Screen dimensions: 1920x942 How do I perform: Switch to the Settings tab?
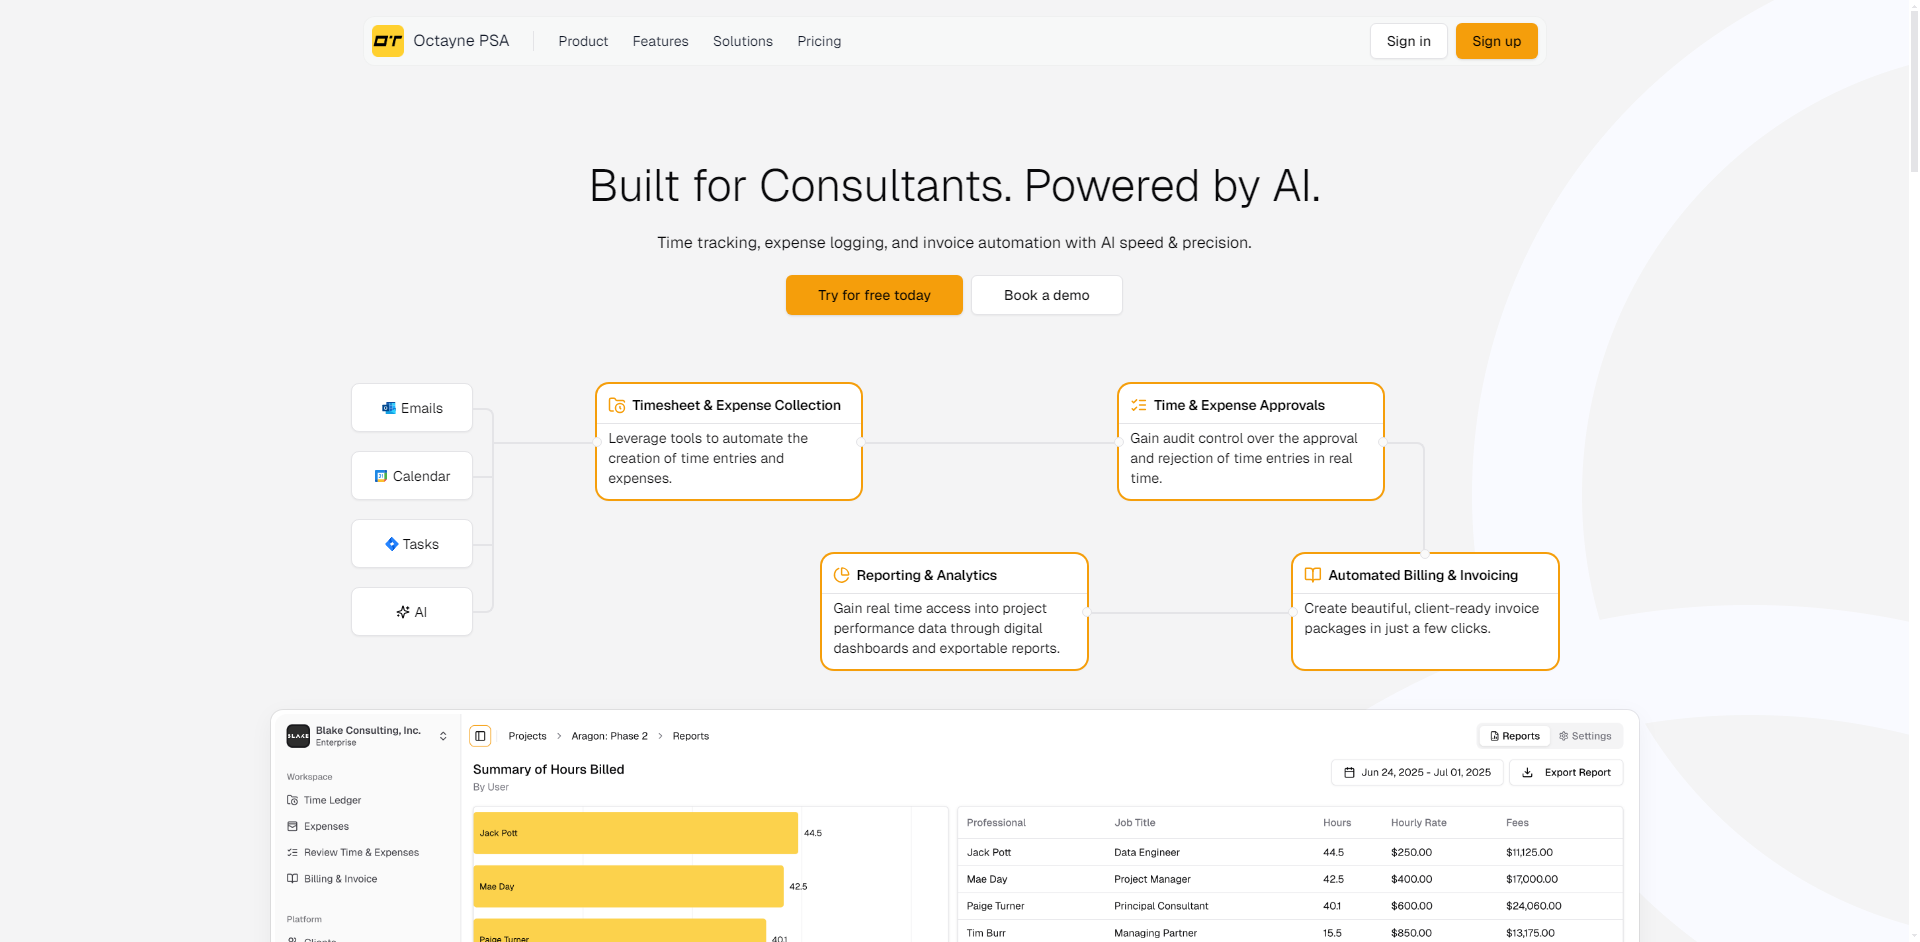click(1585, 736)
